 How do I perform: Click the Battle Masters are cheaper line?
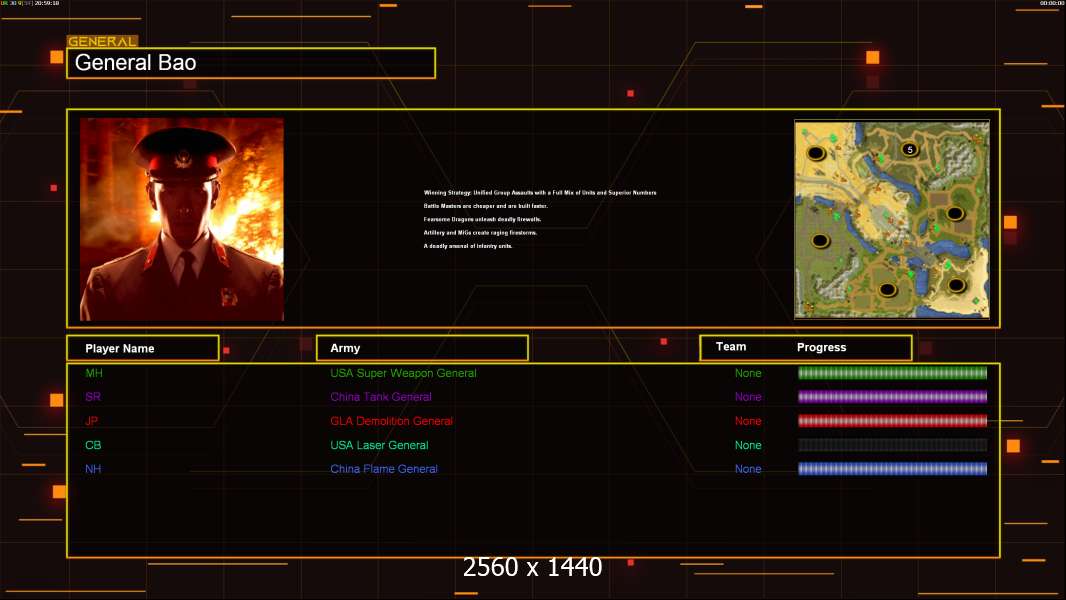point(485,206)
